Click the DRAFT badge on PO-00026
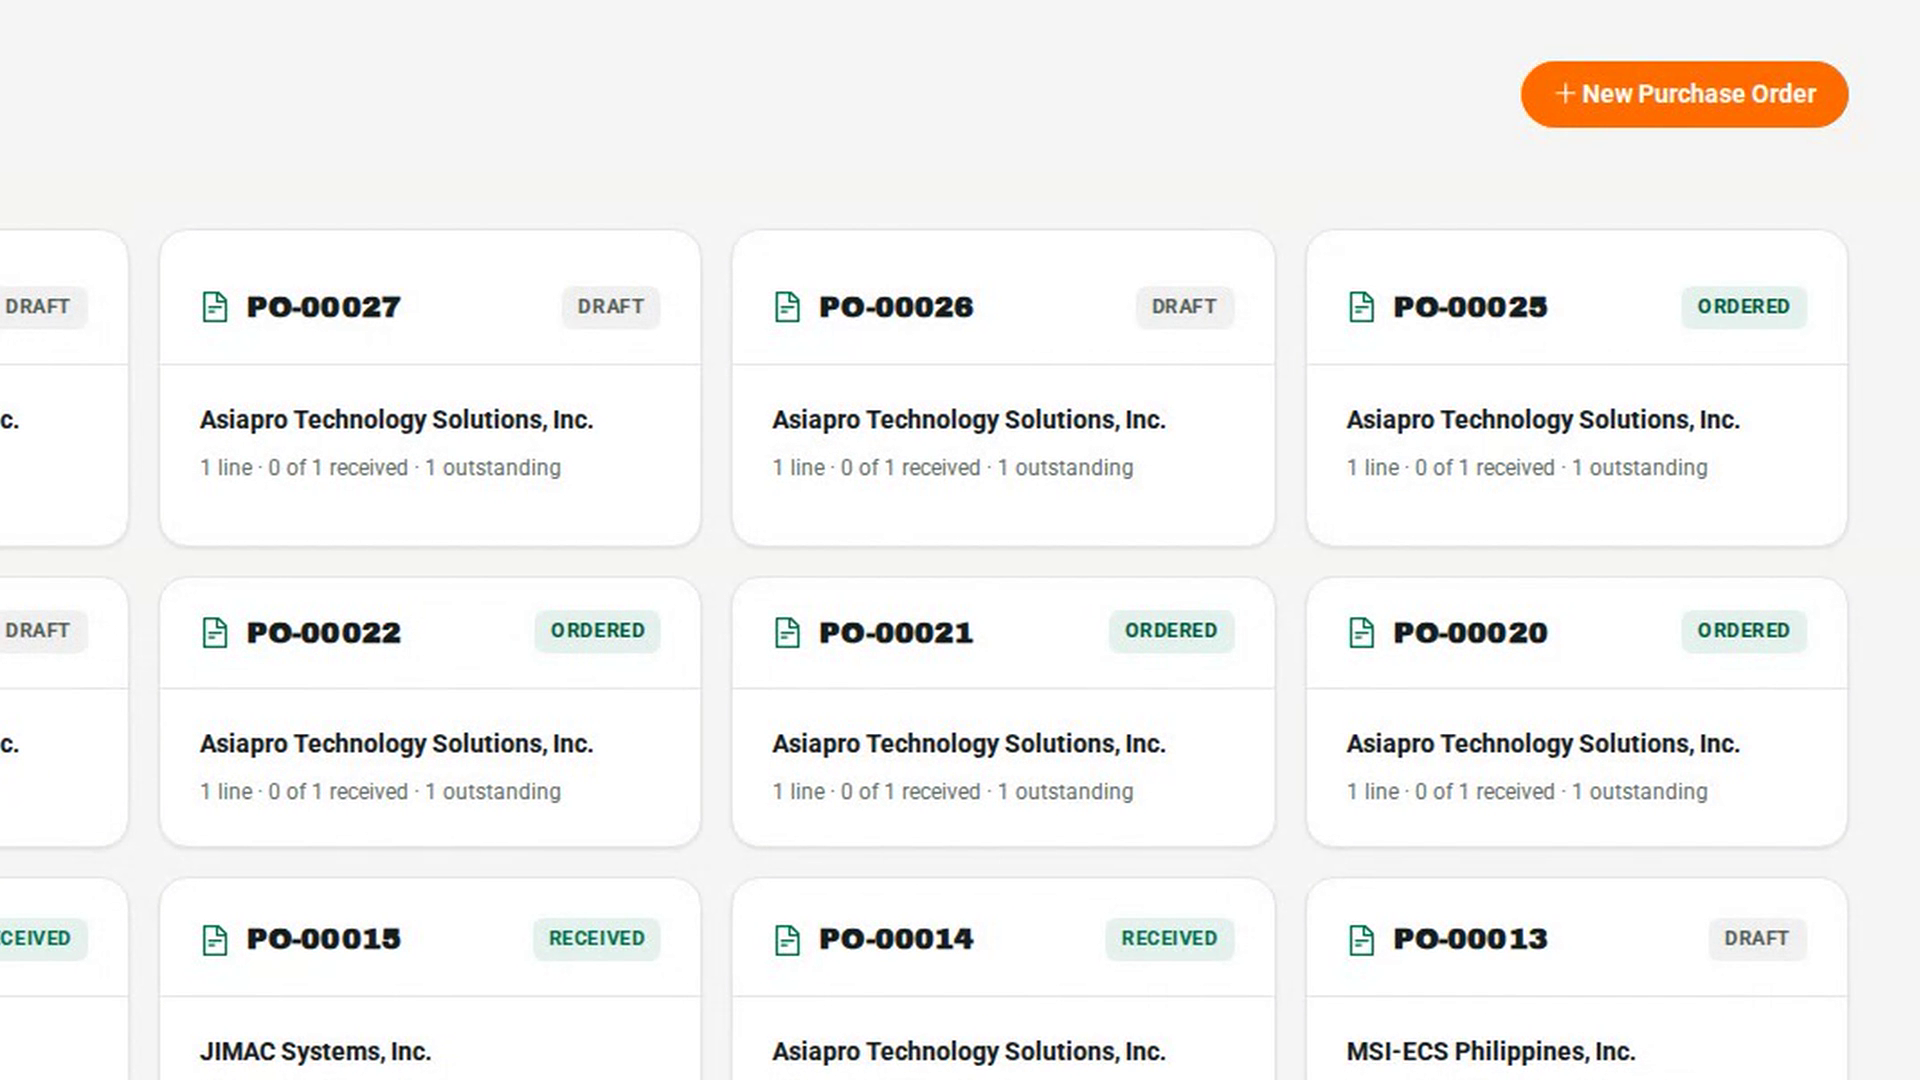Image resolution: width=1920 pixels, height=1080 pixels. click(x=1184, y=307)
